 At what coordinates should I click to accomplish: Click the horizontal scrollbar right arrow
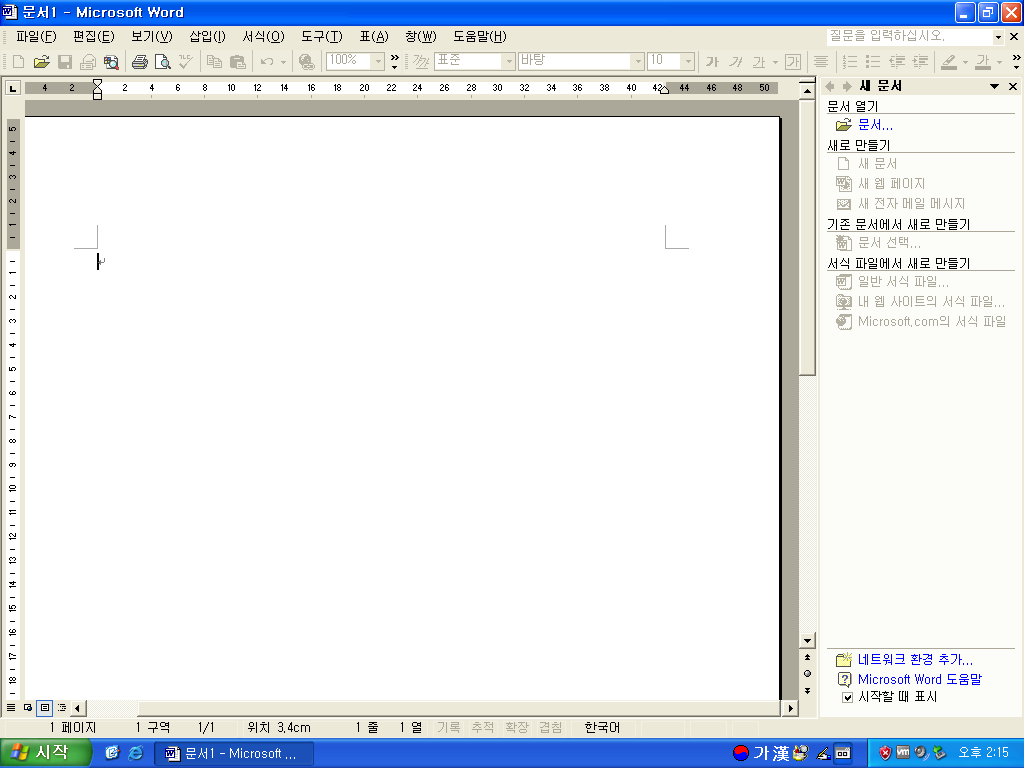click(791, 708)
